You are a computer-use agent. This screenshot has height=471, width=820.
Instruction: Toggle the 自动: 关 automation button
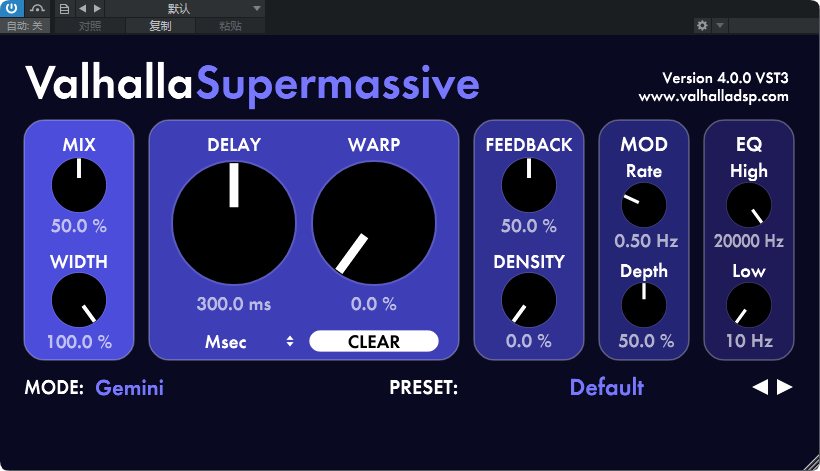pos(25,26)
